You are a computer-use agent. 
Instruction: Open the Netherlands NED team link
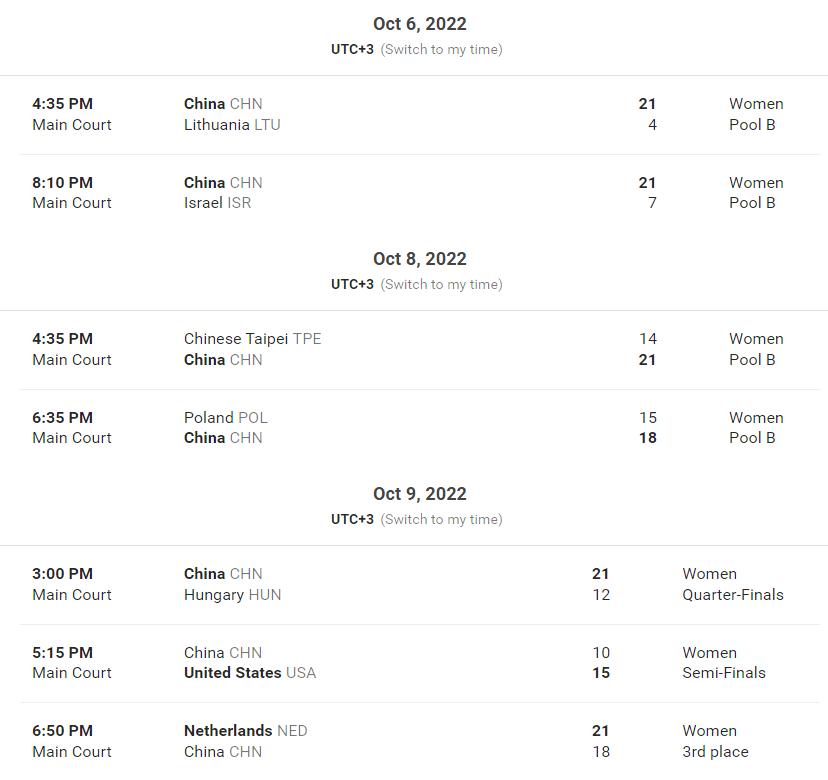245,731
